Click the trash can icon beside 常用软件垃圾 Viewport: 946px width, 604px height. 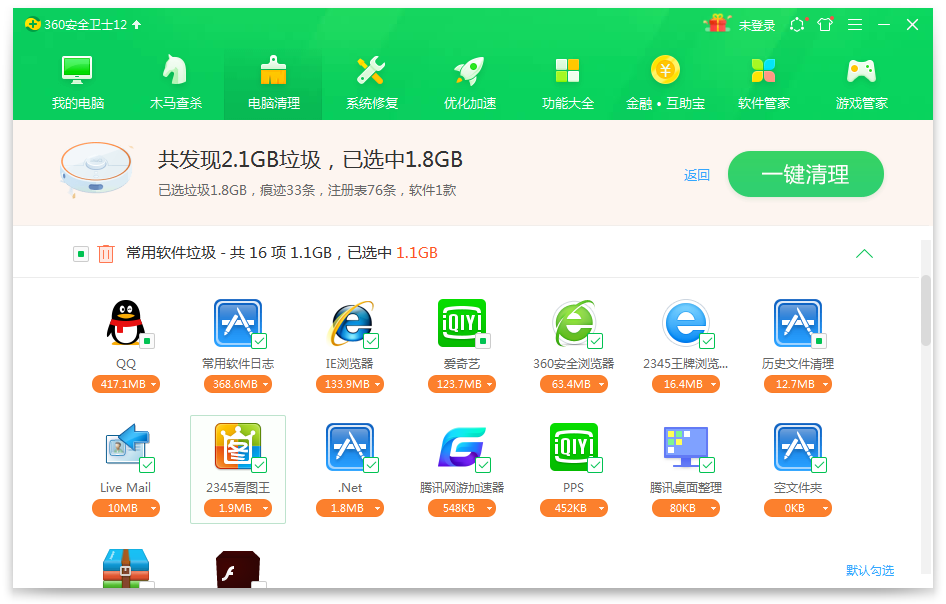coord(106,253)
